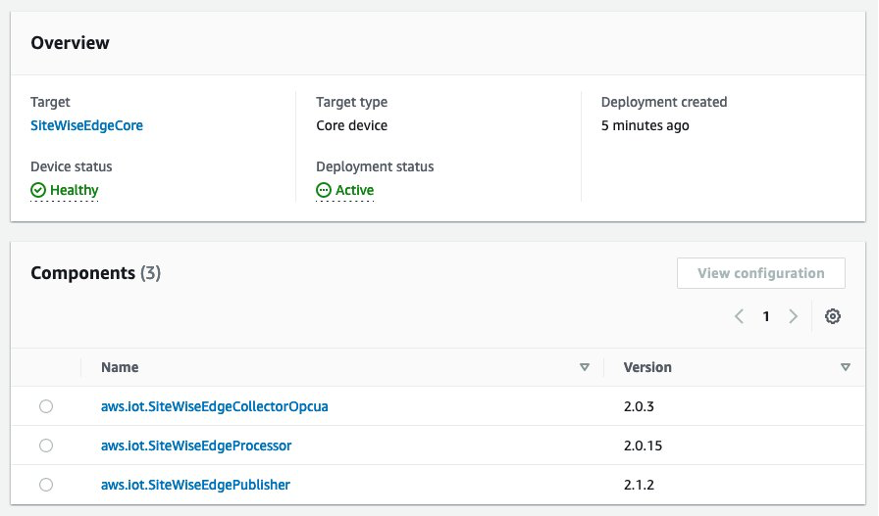
Task: Click the Name column header
Action: (x=120, y=367)
